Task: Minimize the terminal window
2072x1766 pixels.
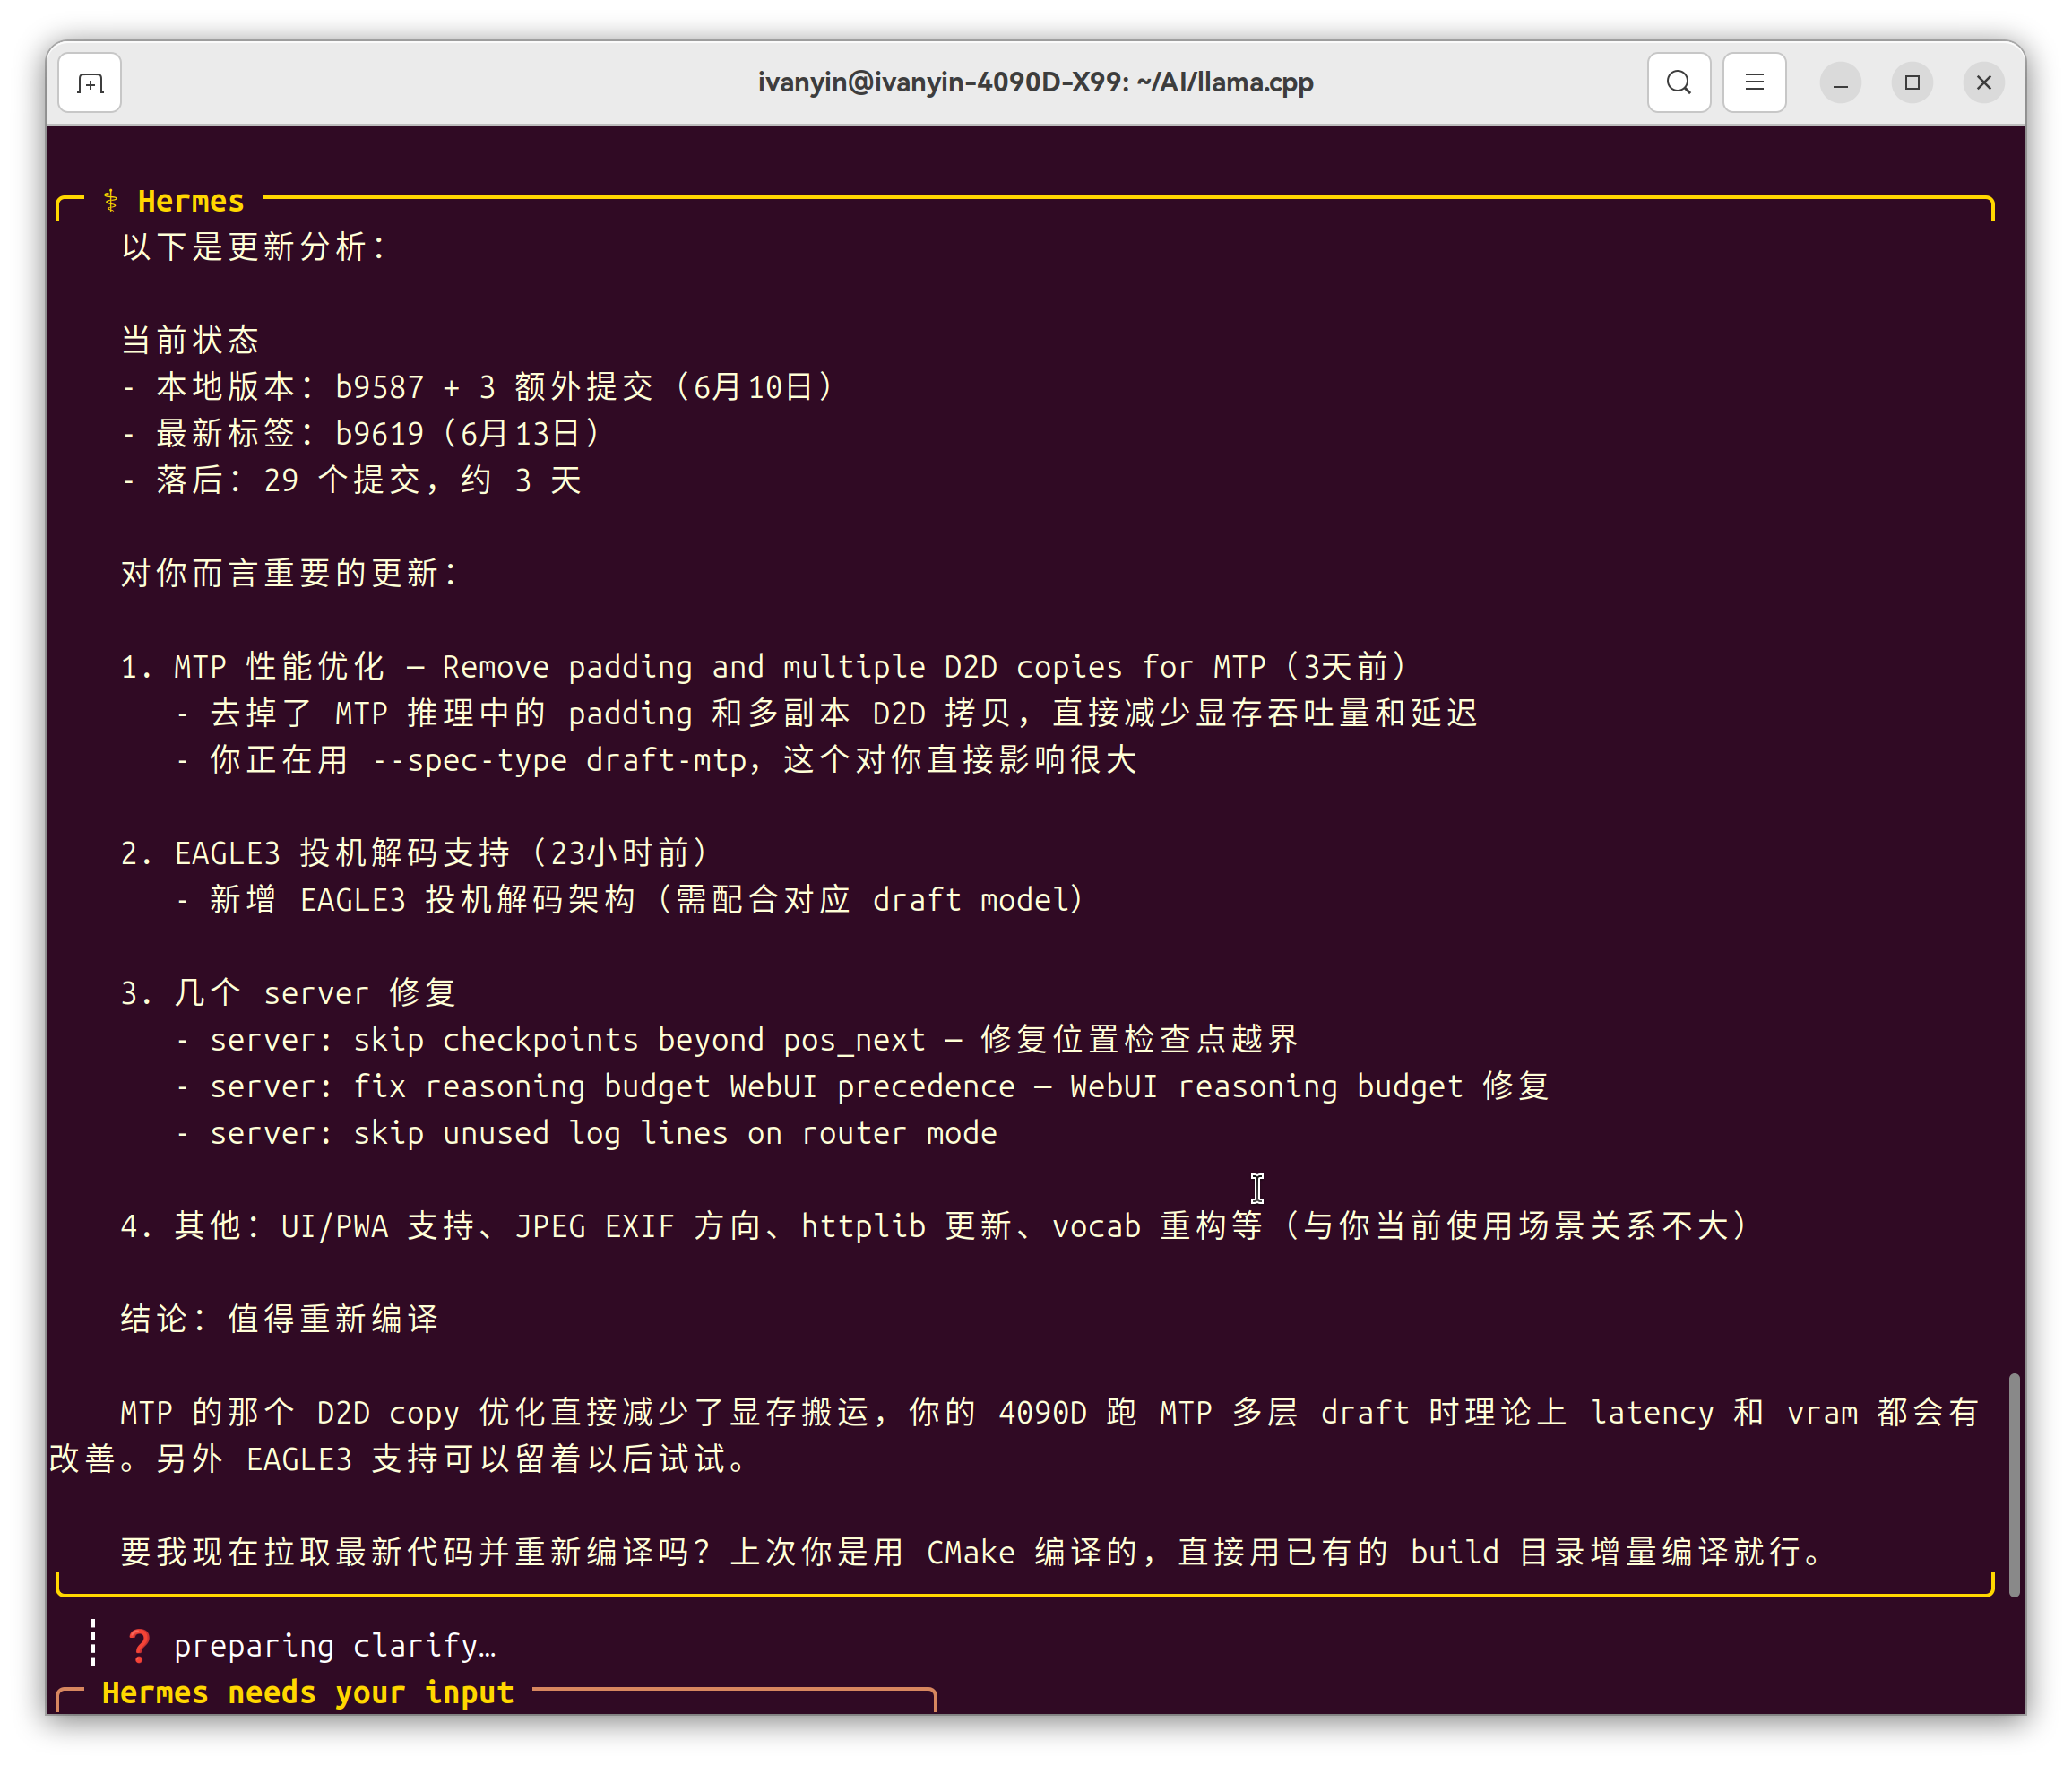Action: [1840, 83]
